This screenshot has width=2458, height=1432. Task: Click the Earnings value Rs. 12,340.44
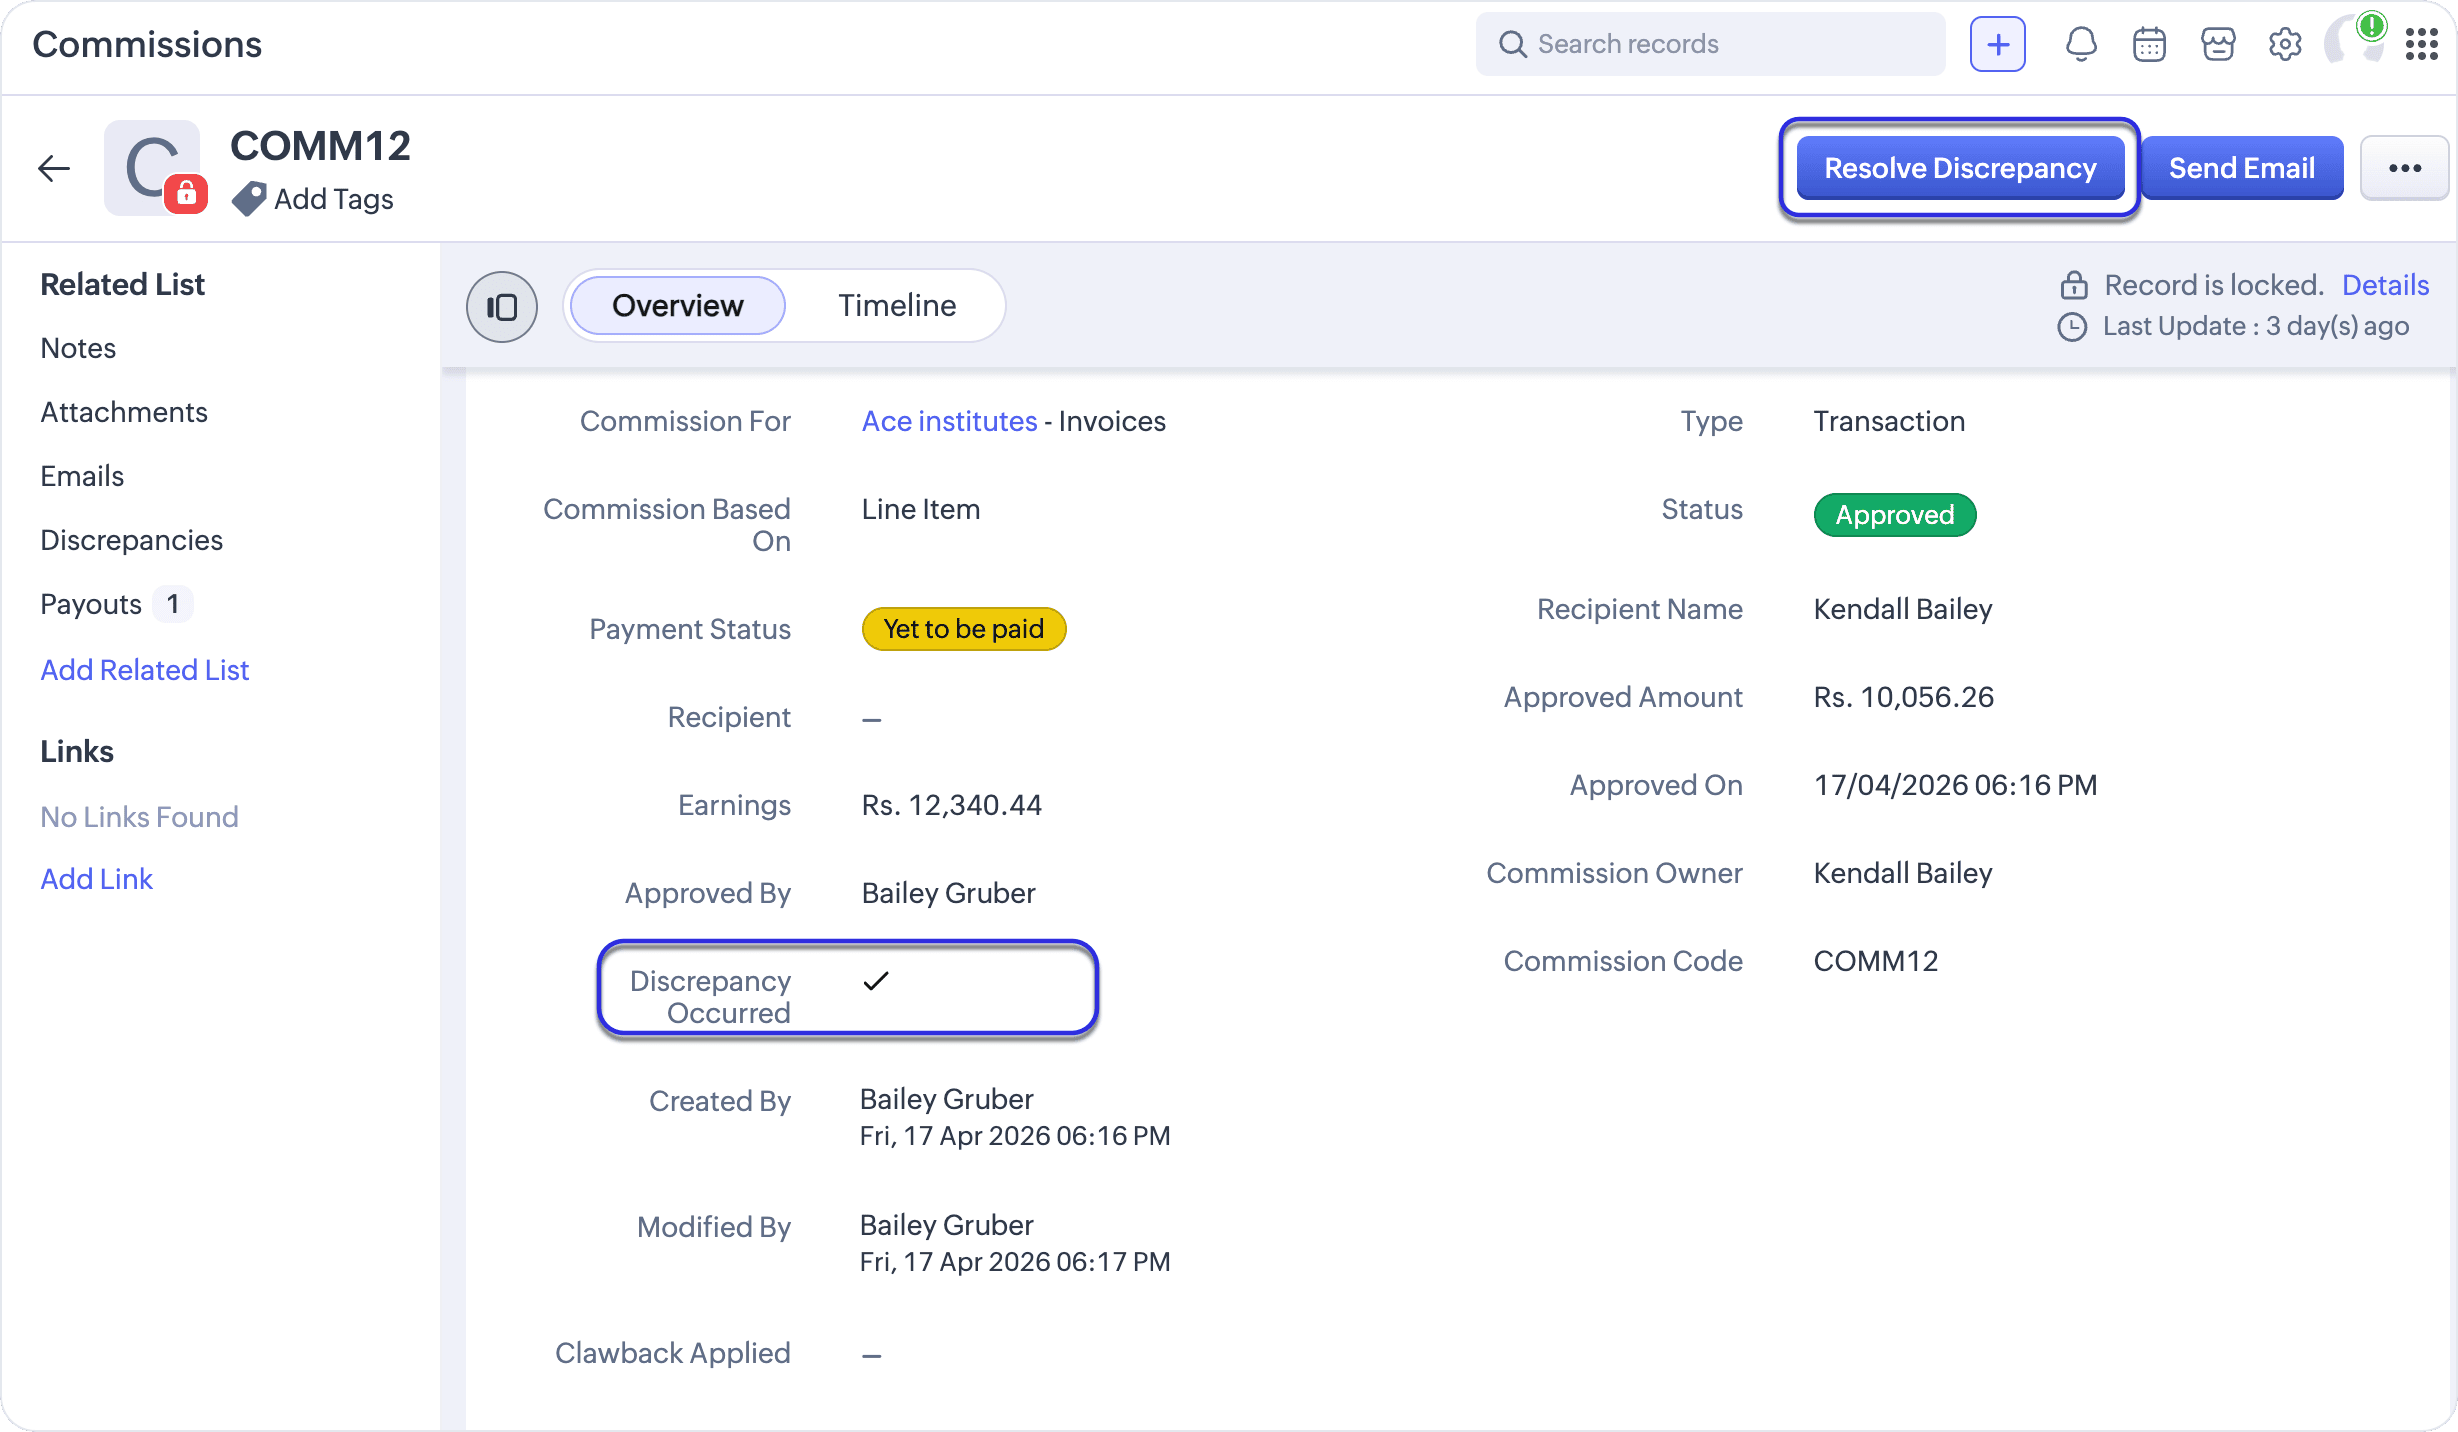pyautogui.click(x=952, y=805)
